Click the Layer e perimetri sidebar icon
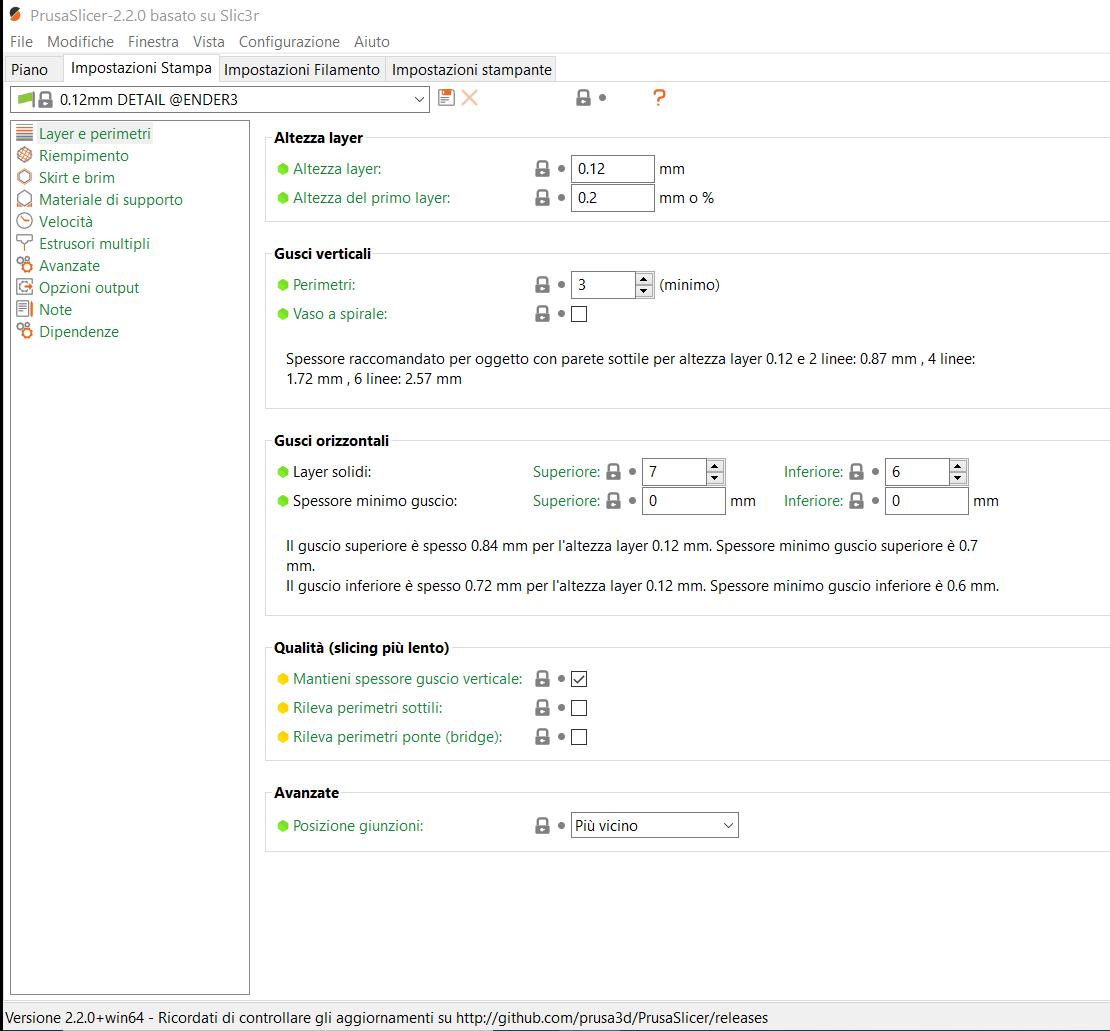Viewport: 1110px width, 1031px height. coord(25,133)
